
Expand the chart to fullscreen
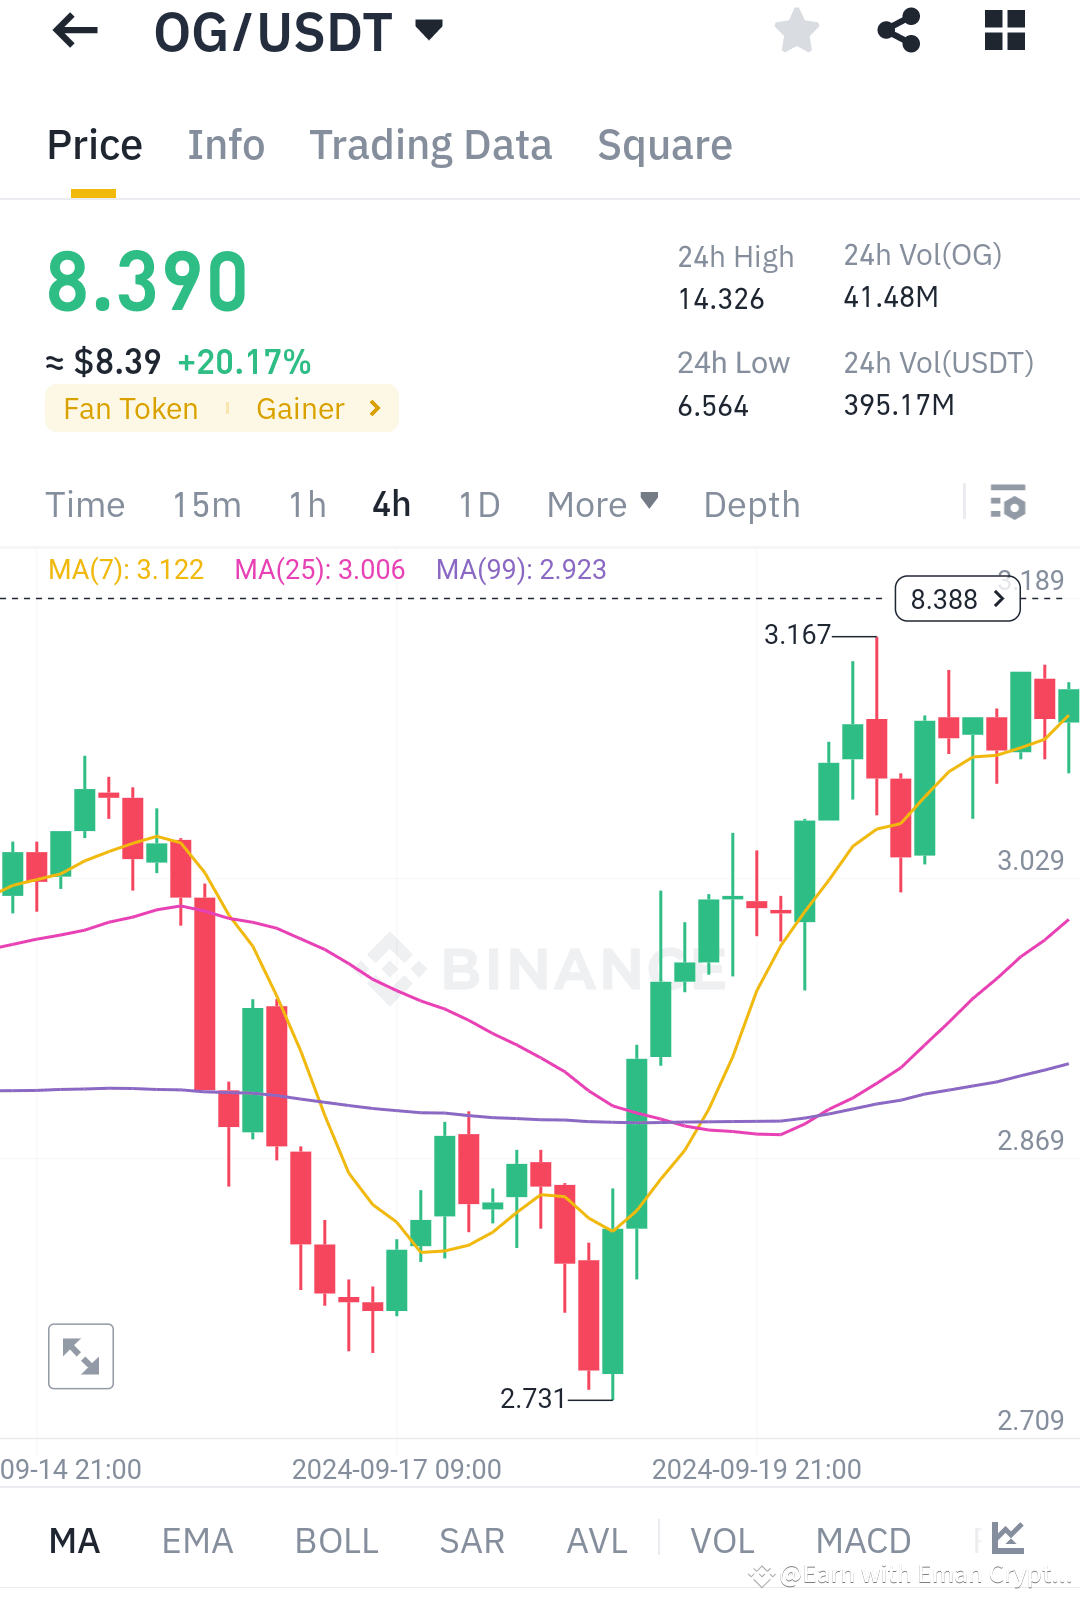81,1356
